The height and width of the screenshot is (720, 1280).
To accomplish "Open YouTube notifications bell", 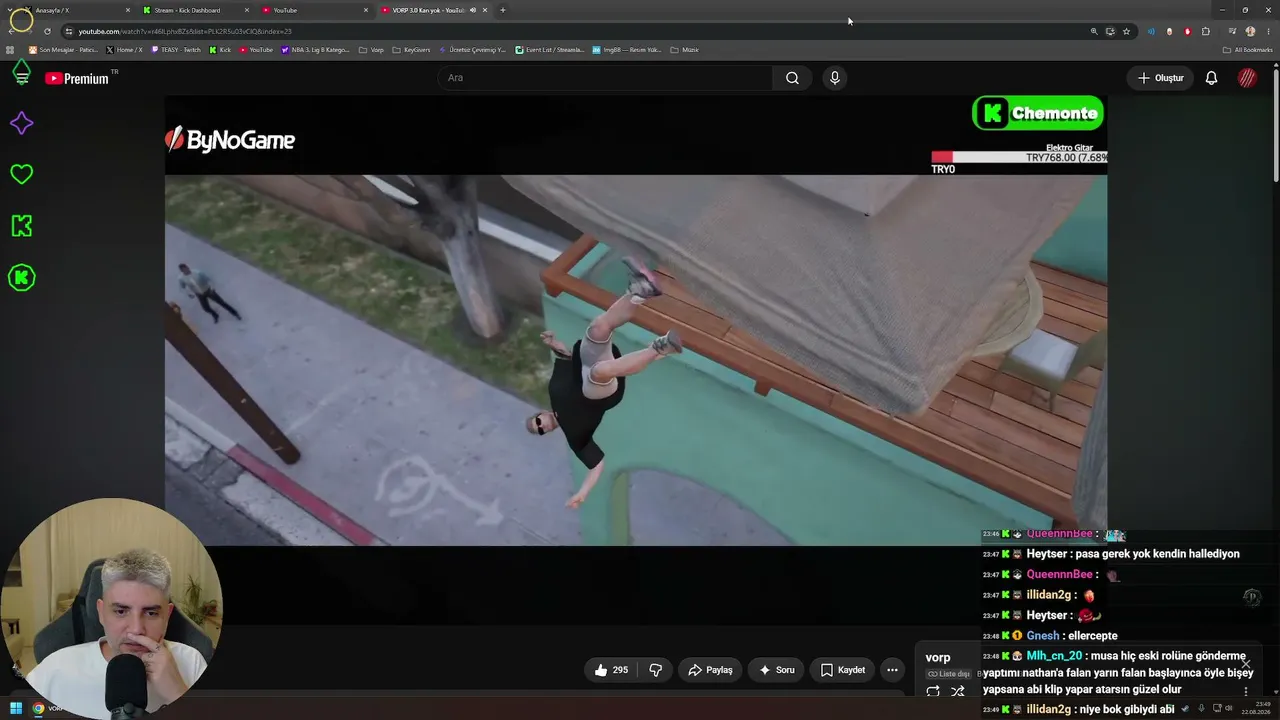I will tap(1211, 78).
